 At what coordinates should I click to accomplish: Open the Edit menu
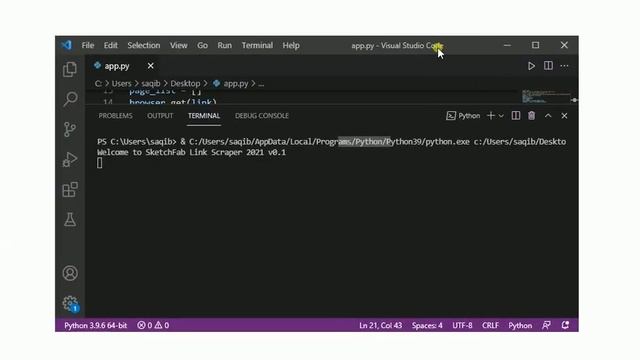tap(110, 45)
